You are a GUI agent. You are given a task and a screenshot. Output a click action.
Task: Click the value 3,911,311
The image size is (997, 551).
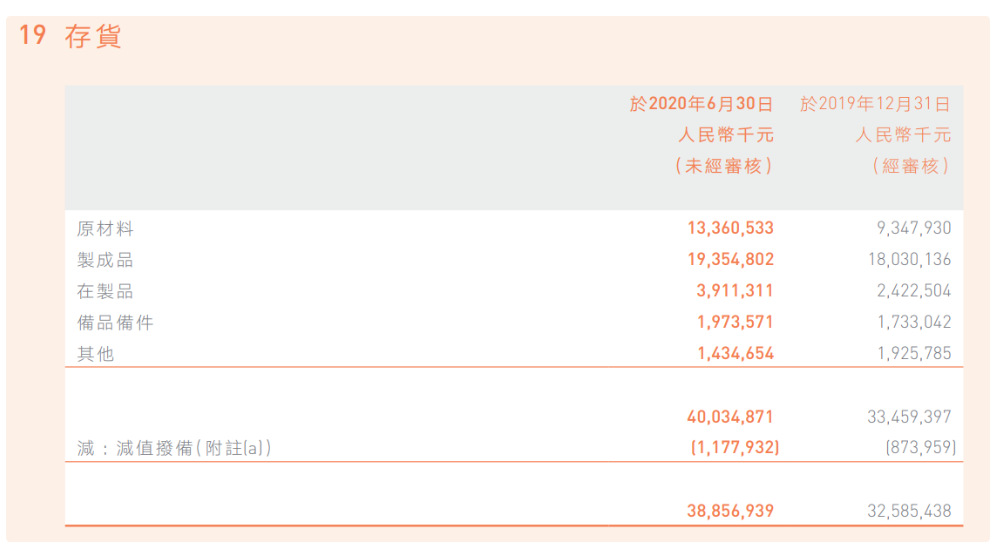pos(735,292)
